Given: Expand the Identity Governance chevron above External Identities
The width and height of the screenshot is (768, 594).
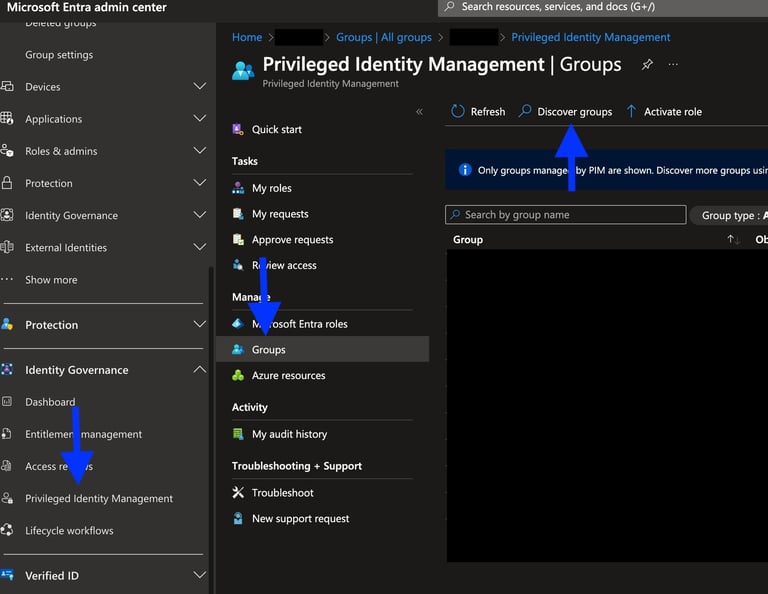Looking at the screenshot, I should click(x=199, y=215).
